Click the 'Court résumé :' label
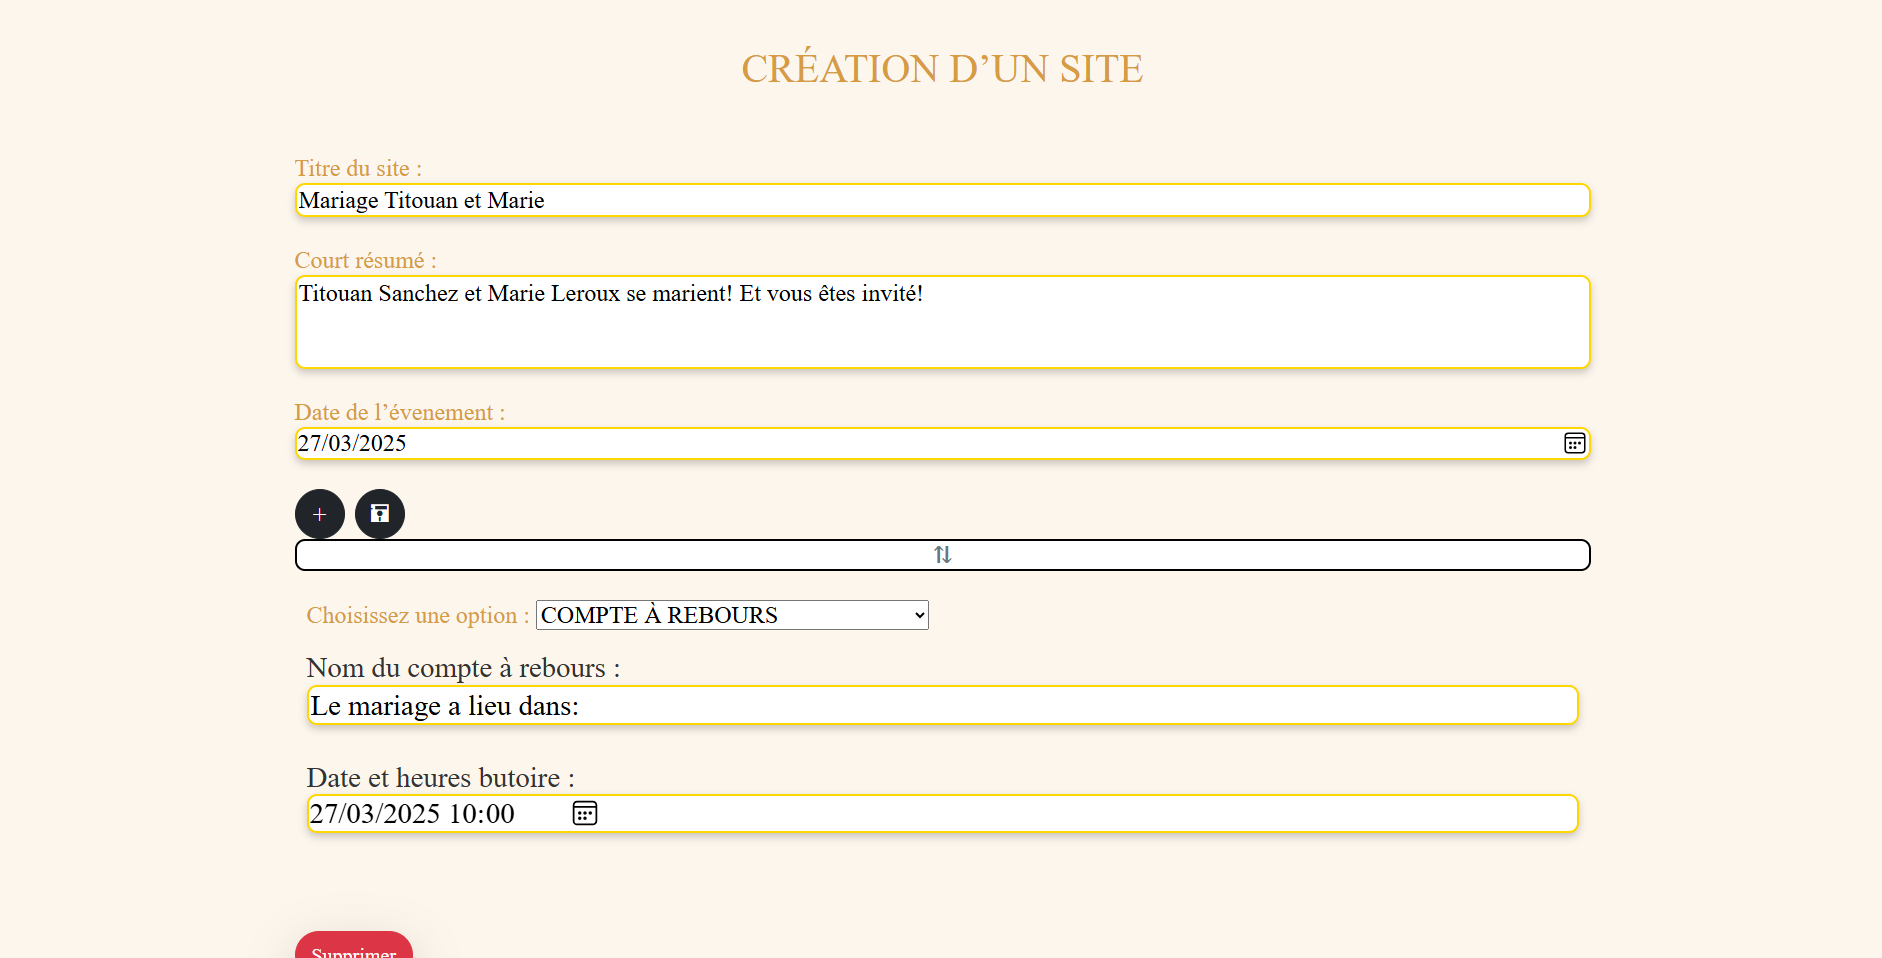Image resolution: width=1882 pixels, height=958 pixels. (365, 260)
